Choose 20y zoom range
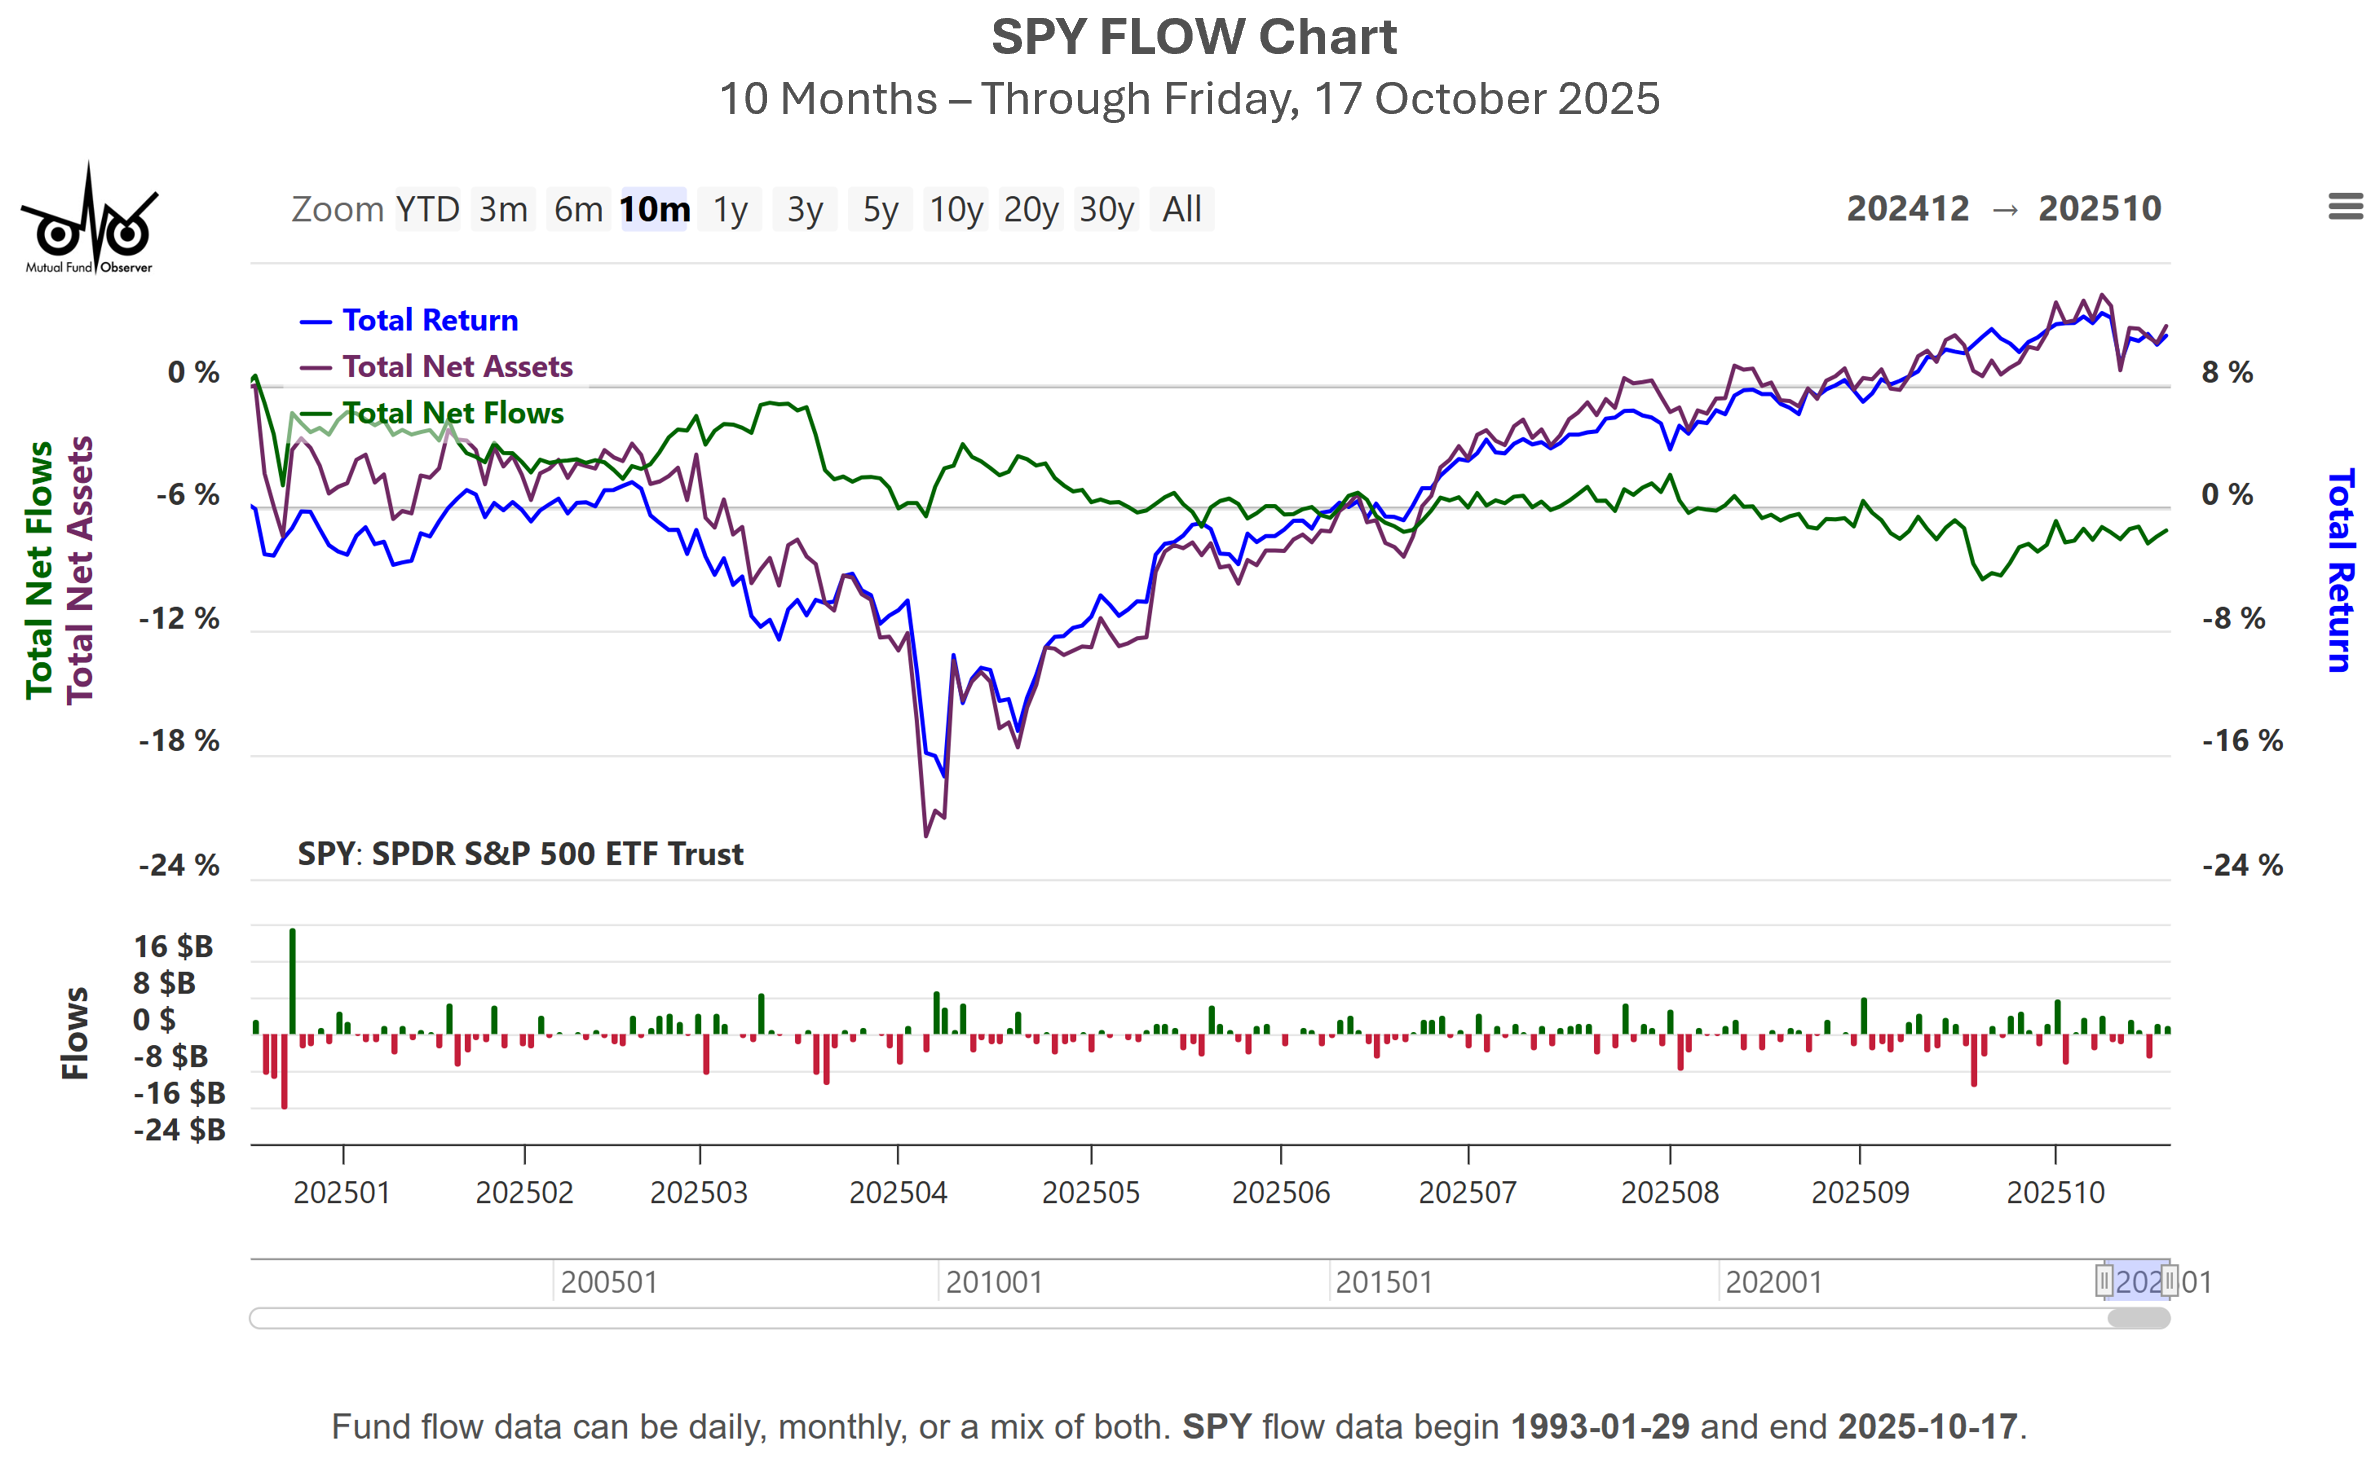 [x=1031, y=209]
